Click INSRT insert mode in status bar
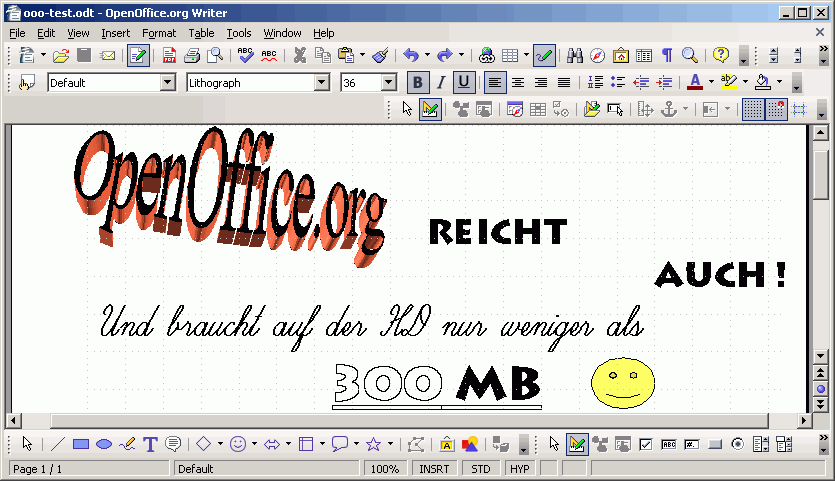The height and width of the screenshot is (481, 835). pyautogui.click(x=434, y=469)
